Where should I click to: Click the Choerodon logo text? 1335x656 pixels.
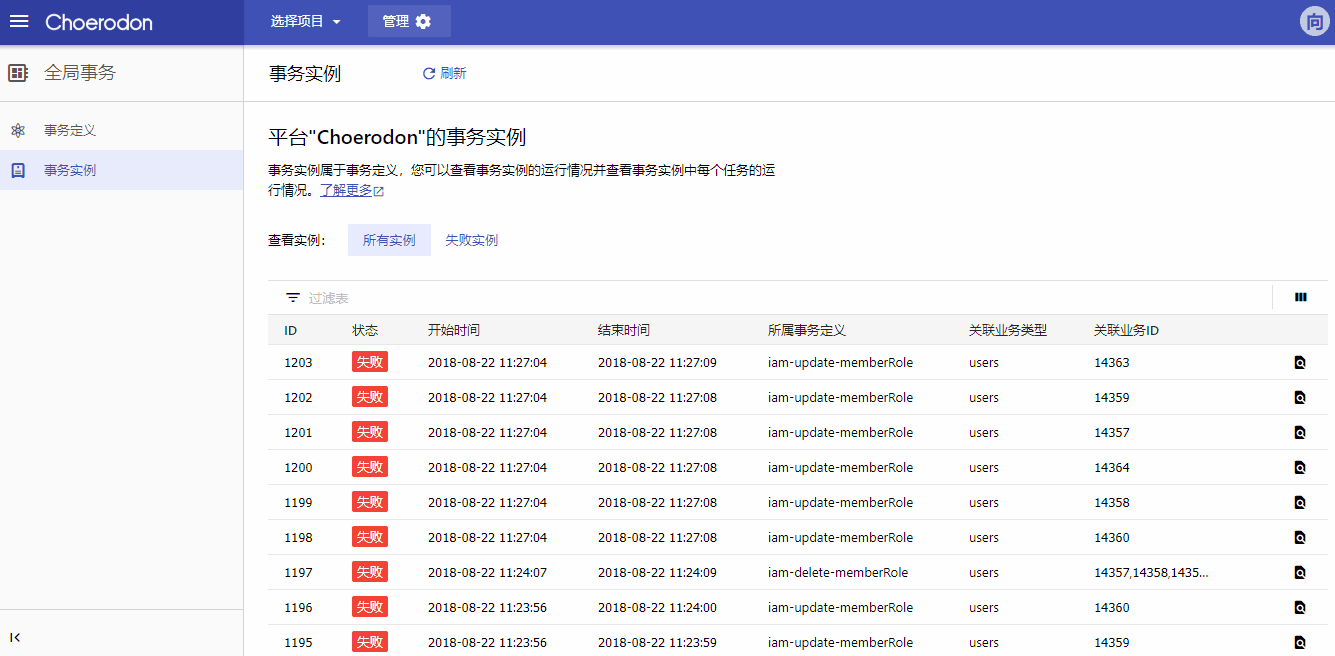coord(99,22)
